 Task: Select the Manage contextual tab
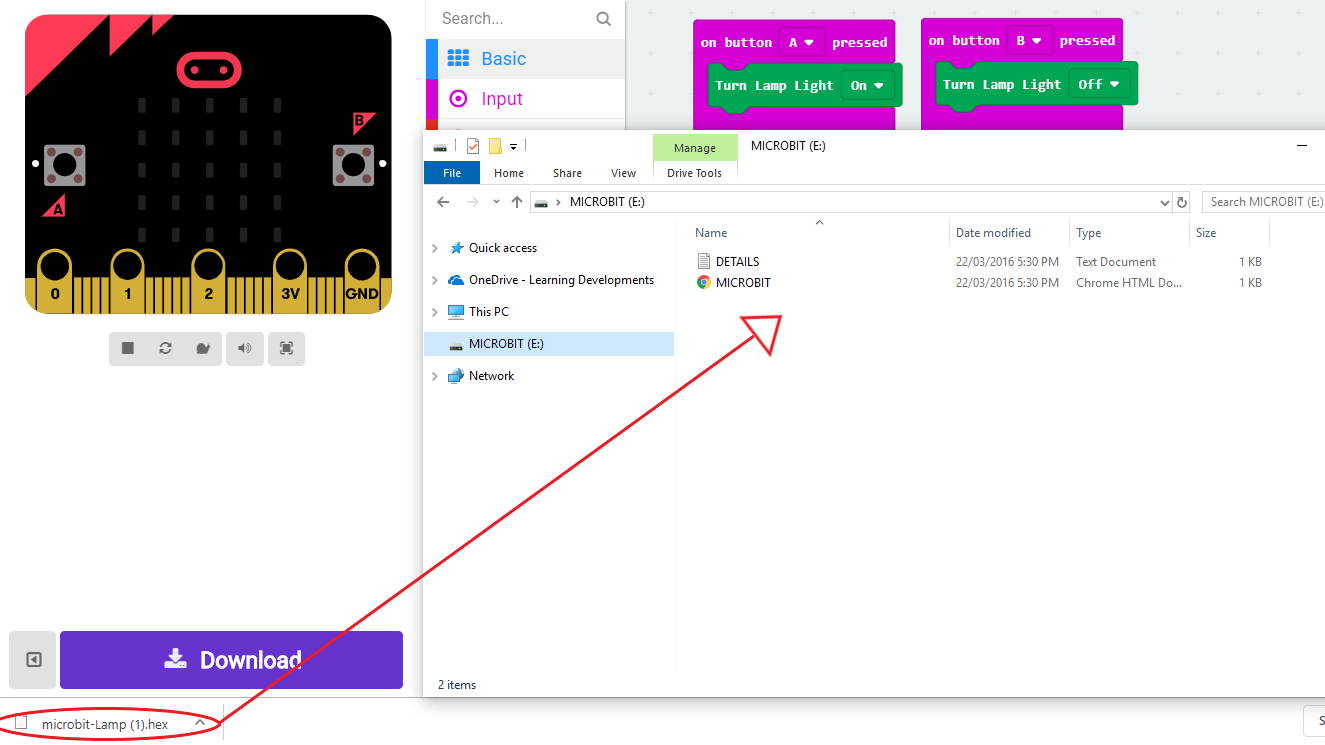694,147
